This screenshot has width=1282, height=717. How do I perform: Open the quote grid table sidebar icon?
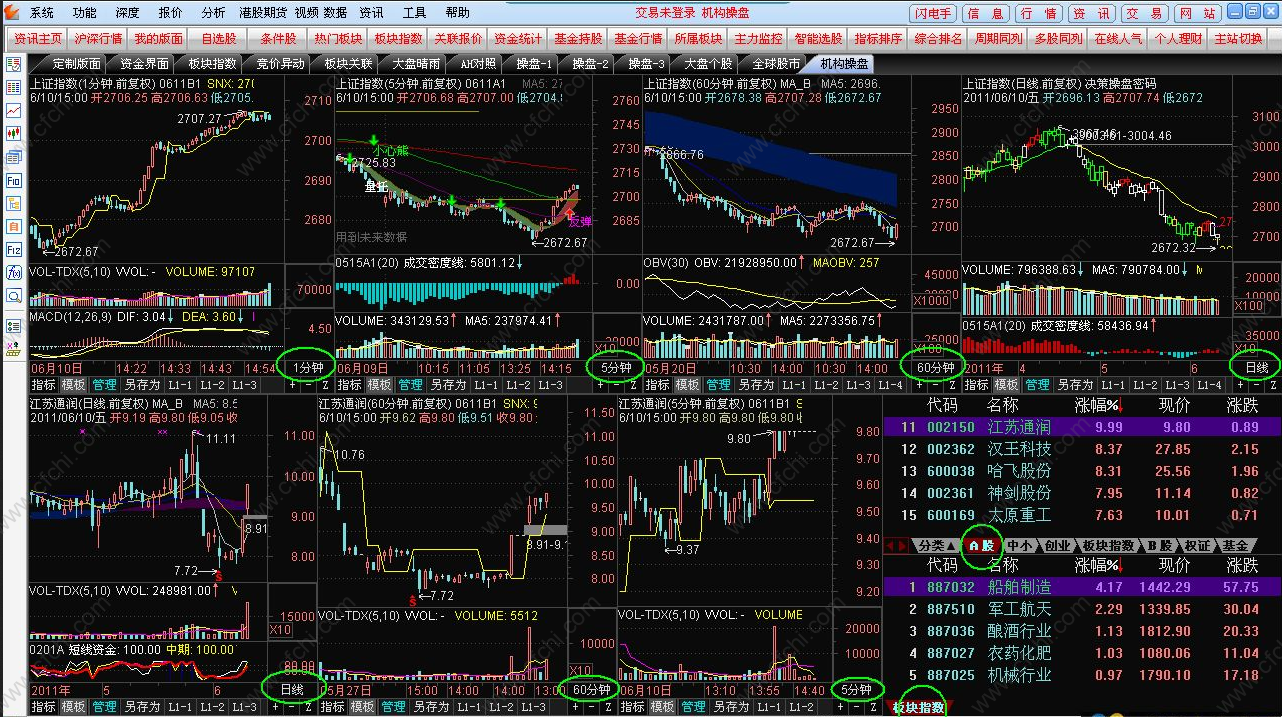click(x=14, y=87)
